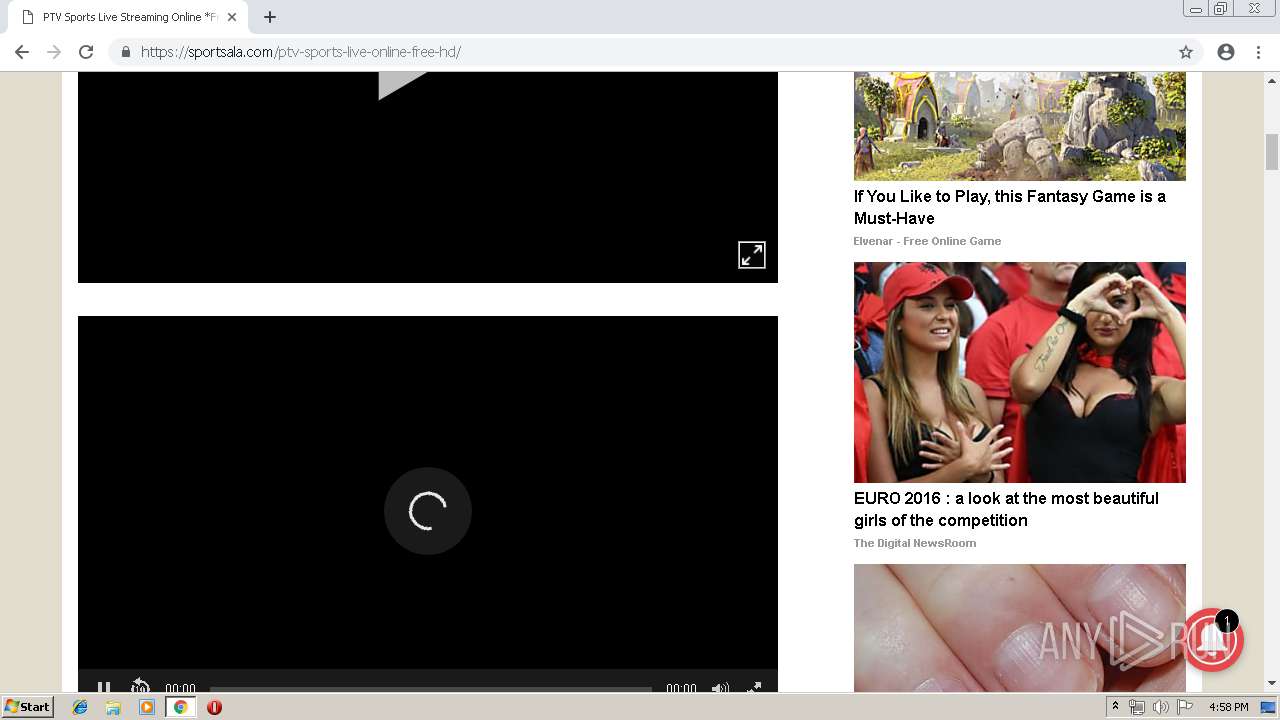Click the Show desktop button
The width and height of the screenshot is (1280, 720).
(1268, 707)
